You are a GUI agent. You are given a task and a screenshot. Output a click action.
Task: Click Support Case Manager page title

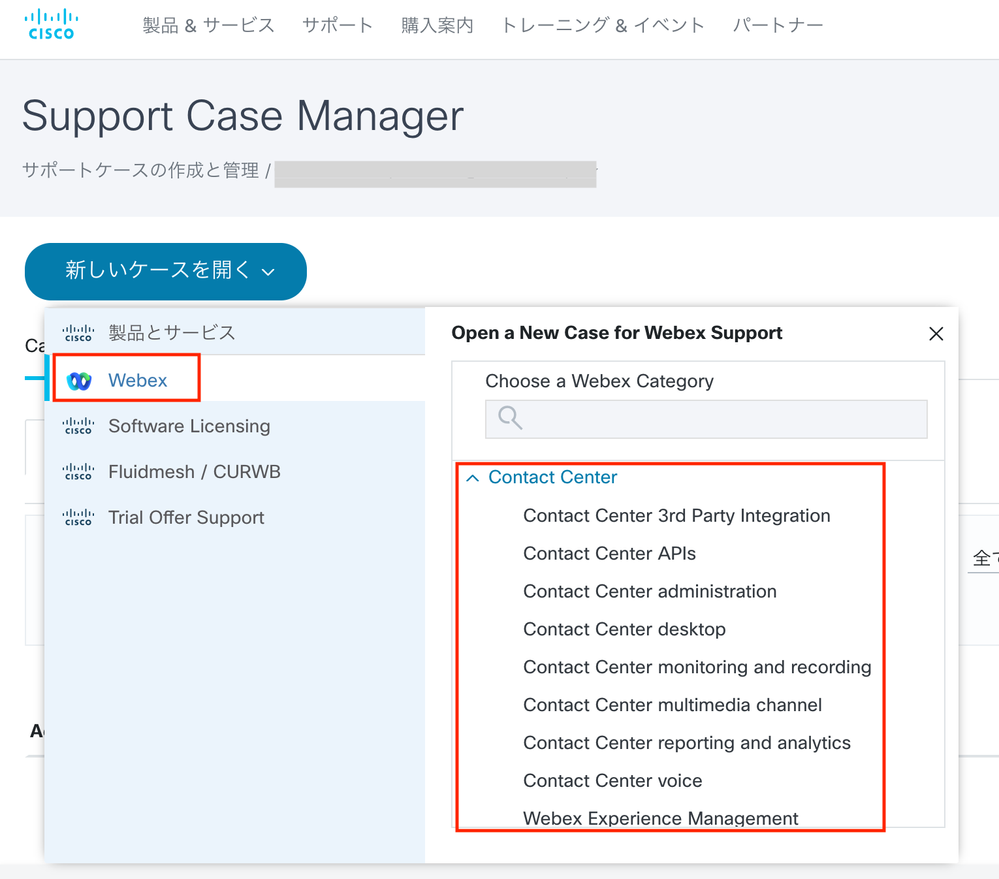(x=243, y=117)
